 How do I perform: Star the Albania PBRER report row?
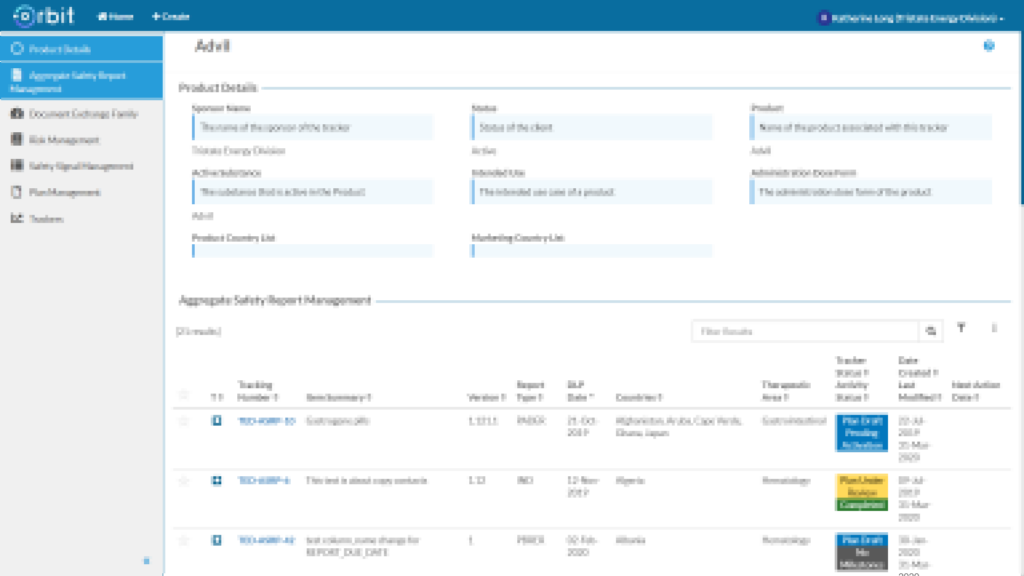184,540
